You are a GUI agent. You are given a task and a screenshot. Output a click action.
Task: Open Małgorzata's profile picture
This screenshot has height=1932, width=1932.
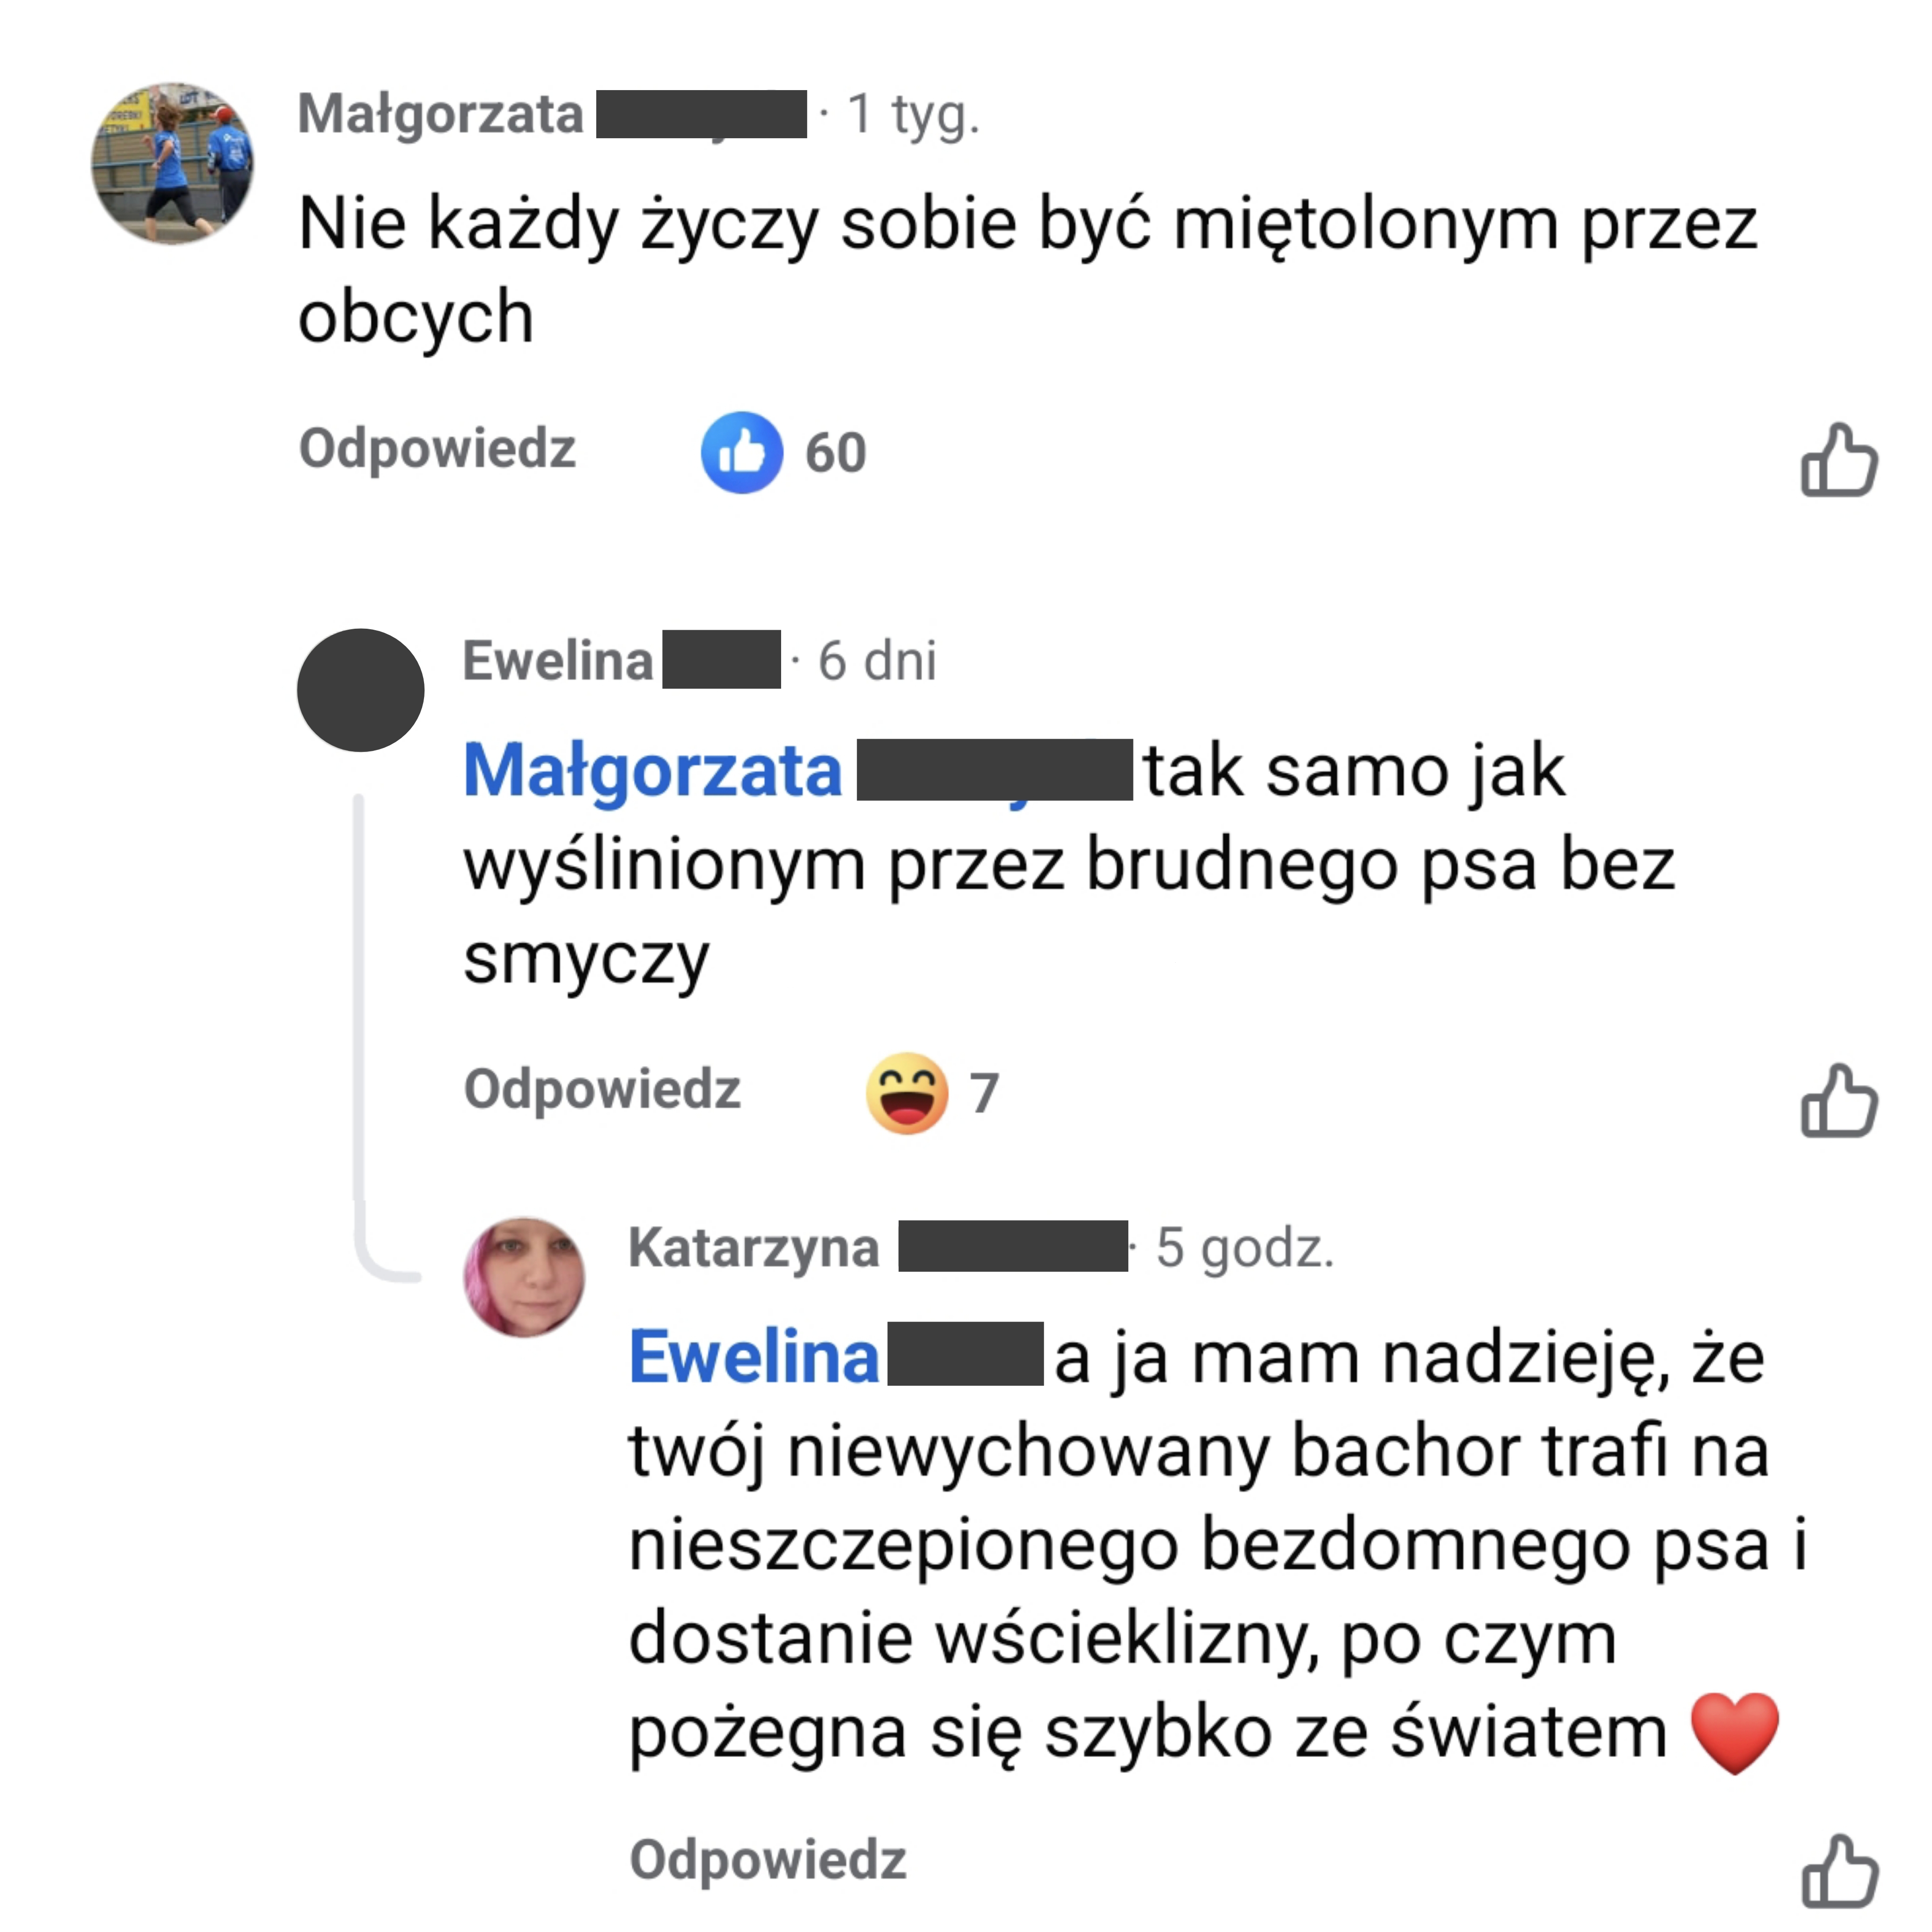[x=172, y=163]
